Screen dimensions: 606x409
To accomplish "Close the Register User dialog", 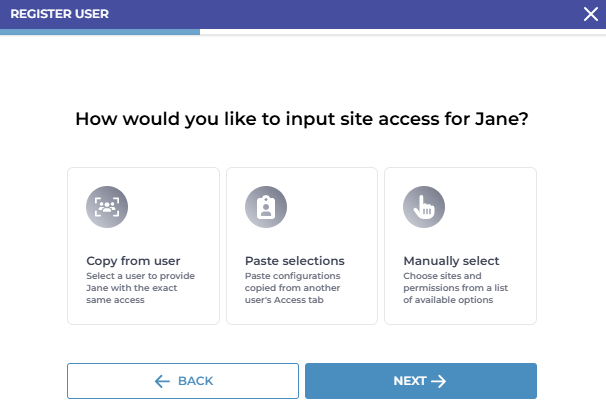I will coord(590,14).
